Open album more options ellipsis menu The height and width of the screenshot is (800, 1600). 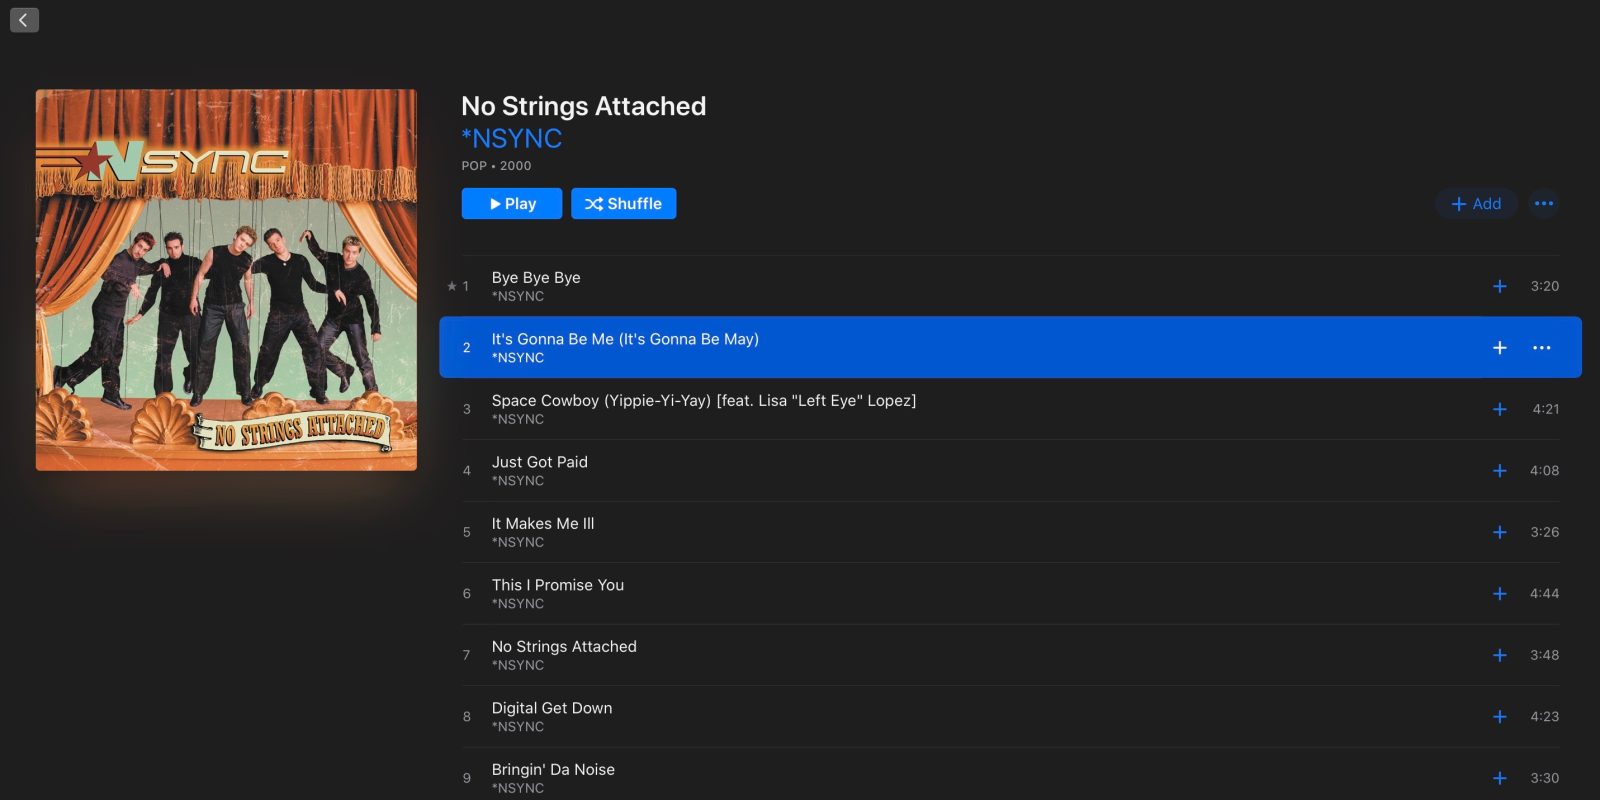click(1544, 204)
